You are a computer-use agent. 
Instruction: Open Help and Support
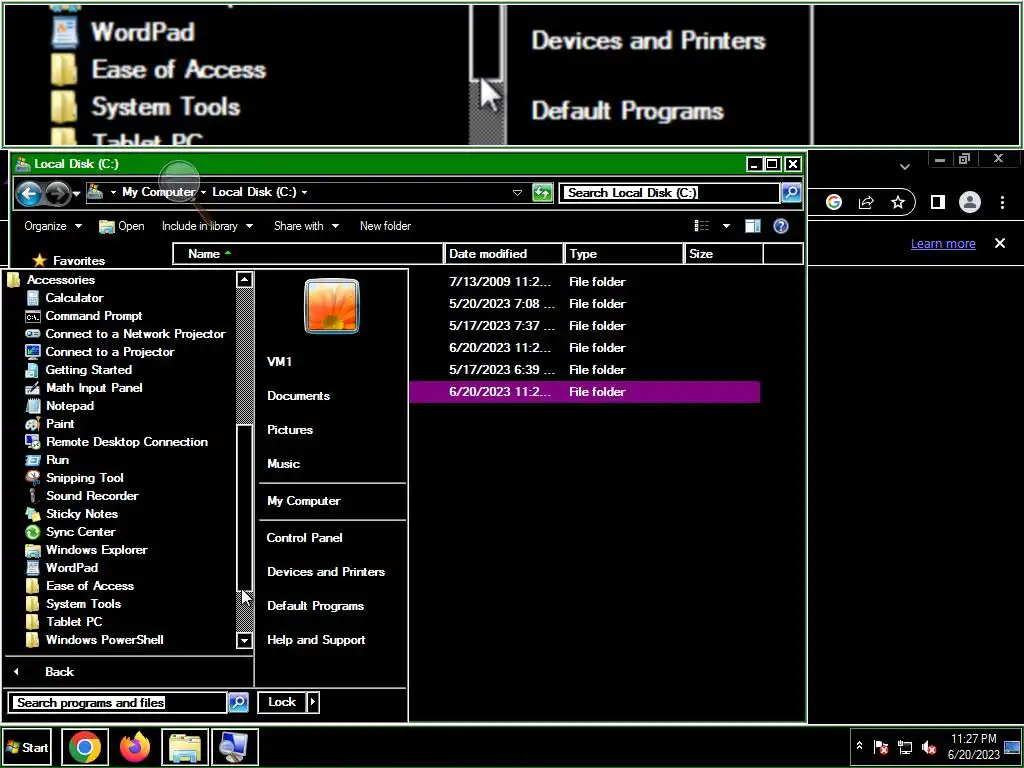pos(316,640)
